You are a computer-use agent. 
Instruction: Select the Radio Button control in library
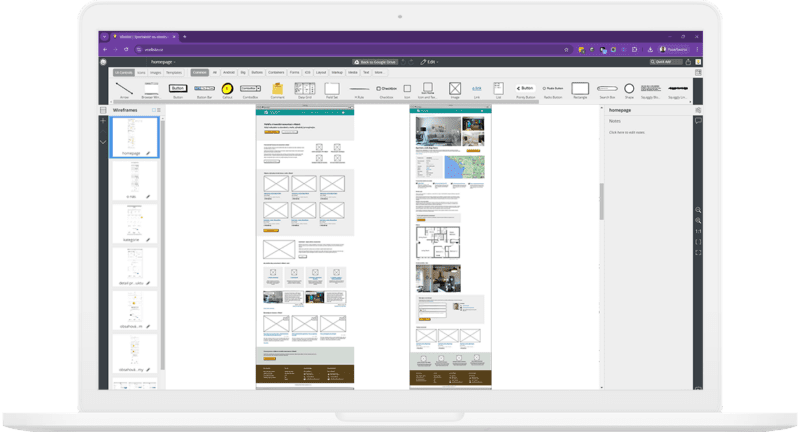click(552, 88)
